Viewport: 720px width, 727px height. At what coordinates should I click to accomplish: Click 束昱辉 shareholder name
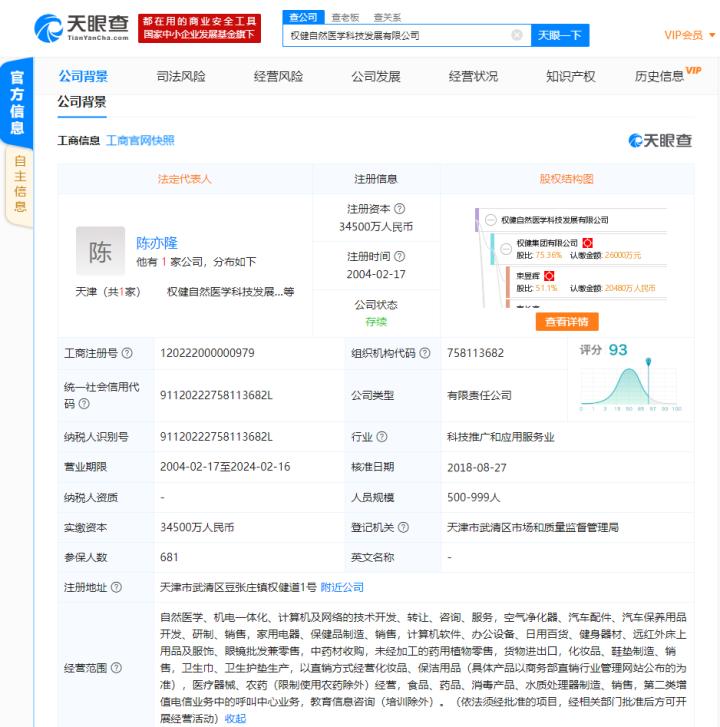click(528, 276)
